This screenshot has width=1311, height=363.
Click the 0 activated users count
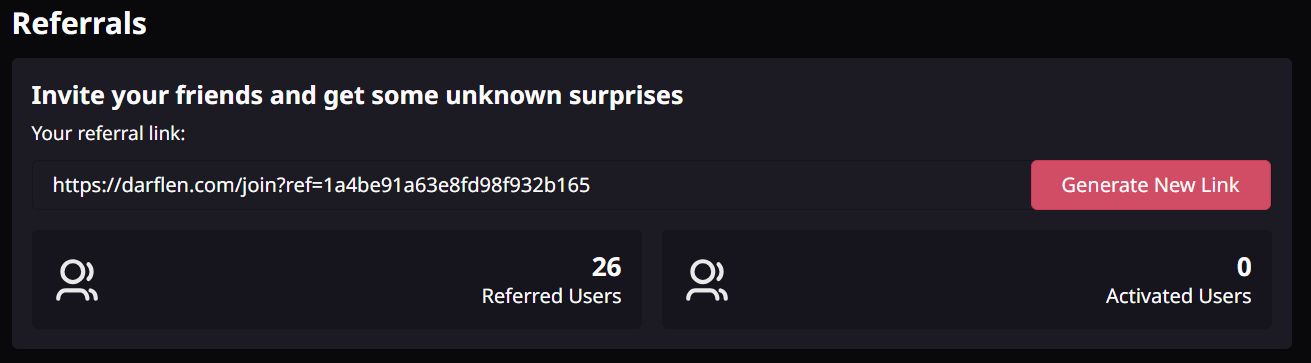coord(1244,267)
